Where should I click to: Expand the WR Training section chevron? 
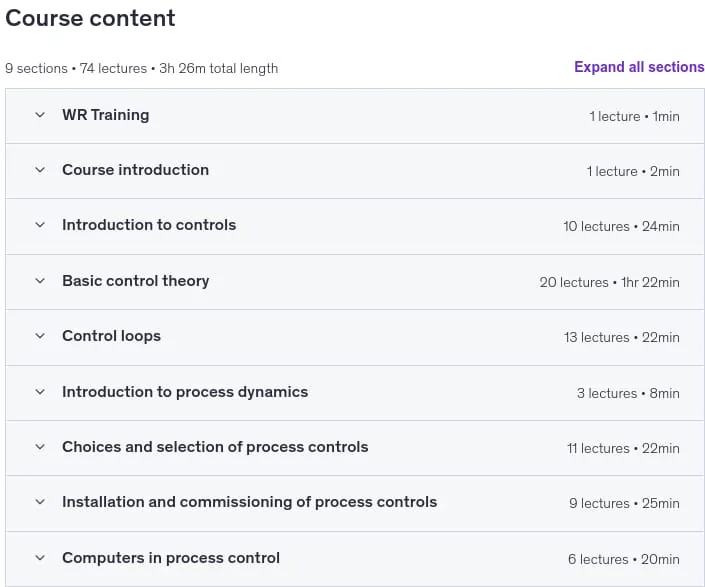[x=40, y=115]
